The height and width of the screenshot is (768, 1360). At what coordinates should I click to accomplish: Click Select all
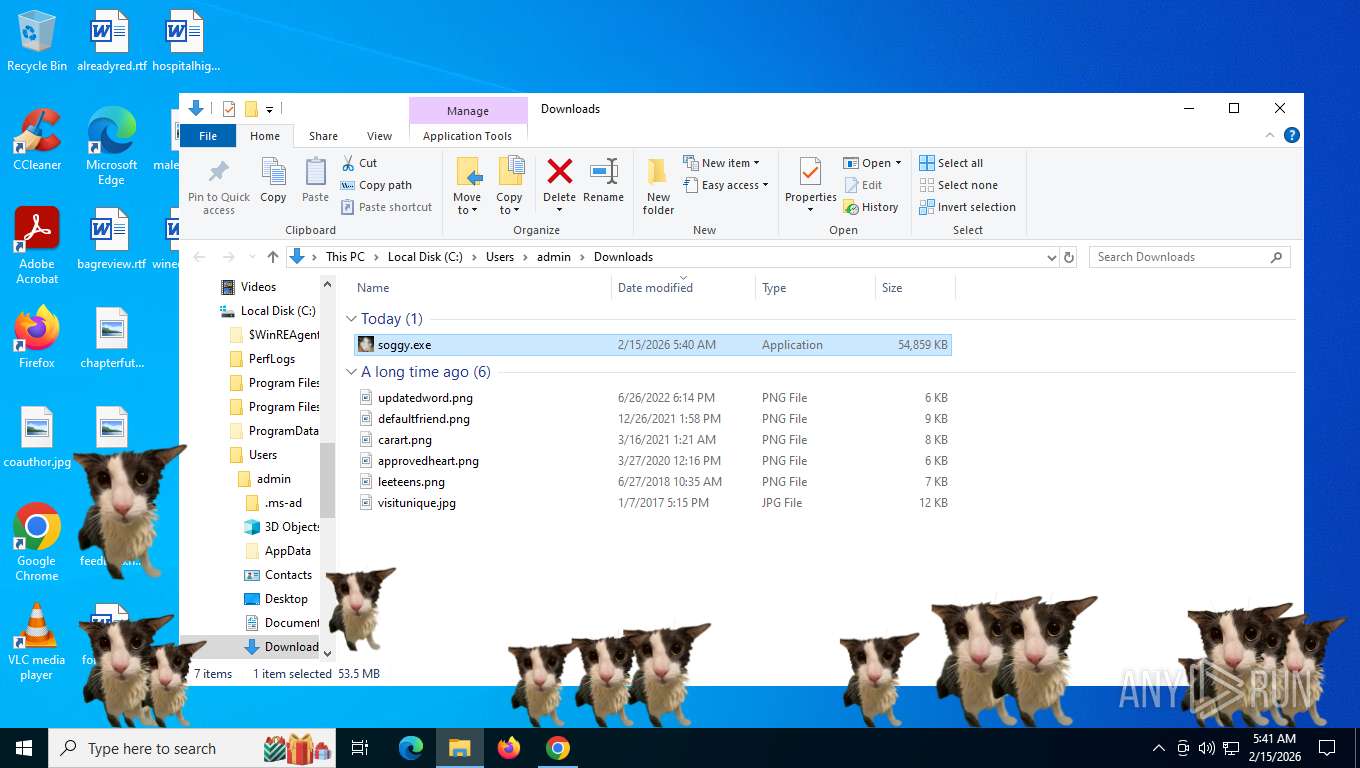click(x=951, y=163)
